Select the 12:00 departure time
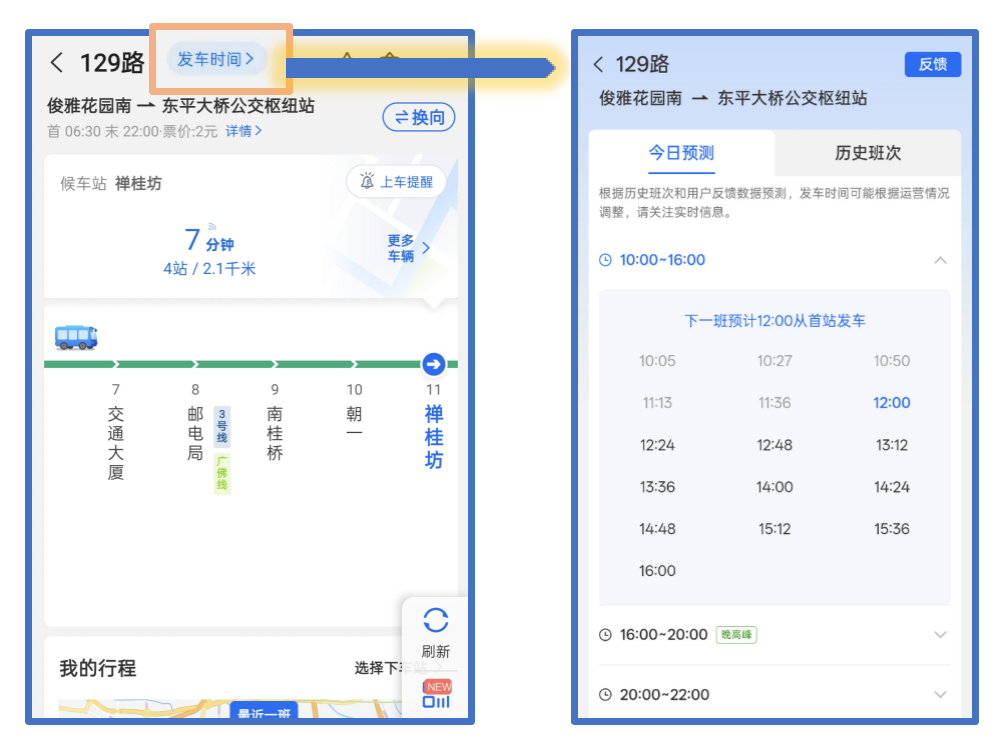 [891, 403]
